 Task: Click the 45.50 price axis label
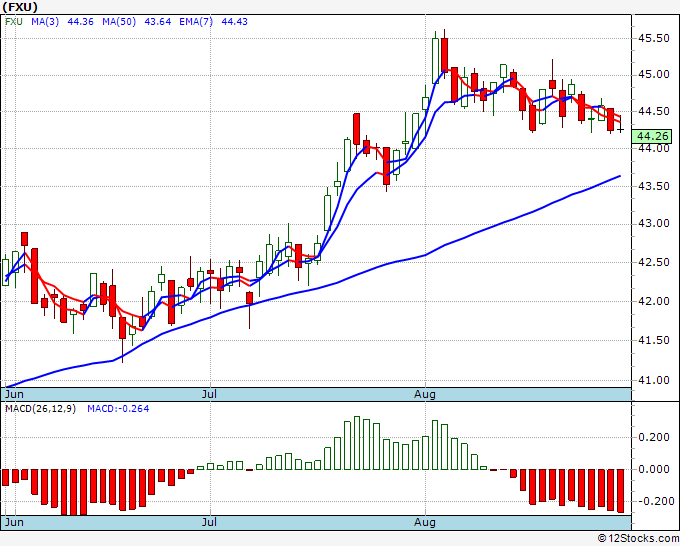click(x=653, y=38)
